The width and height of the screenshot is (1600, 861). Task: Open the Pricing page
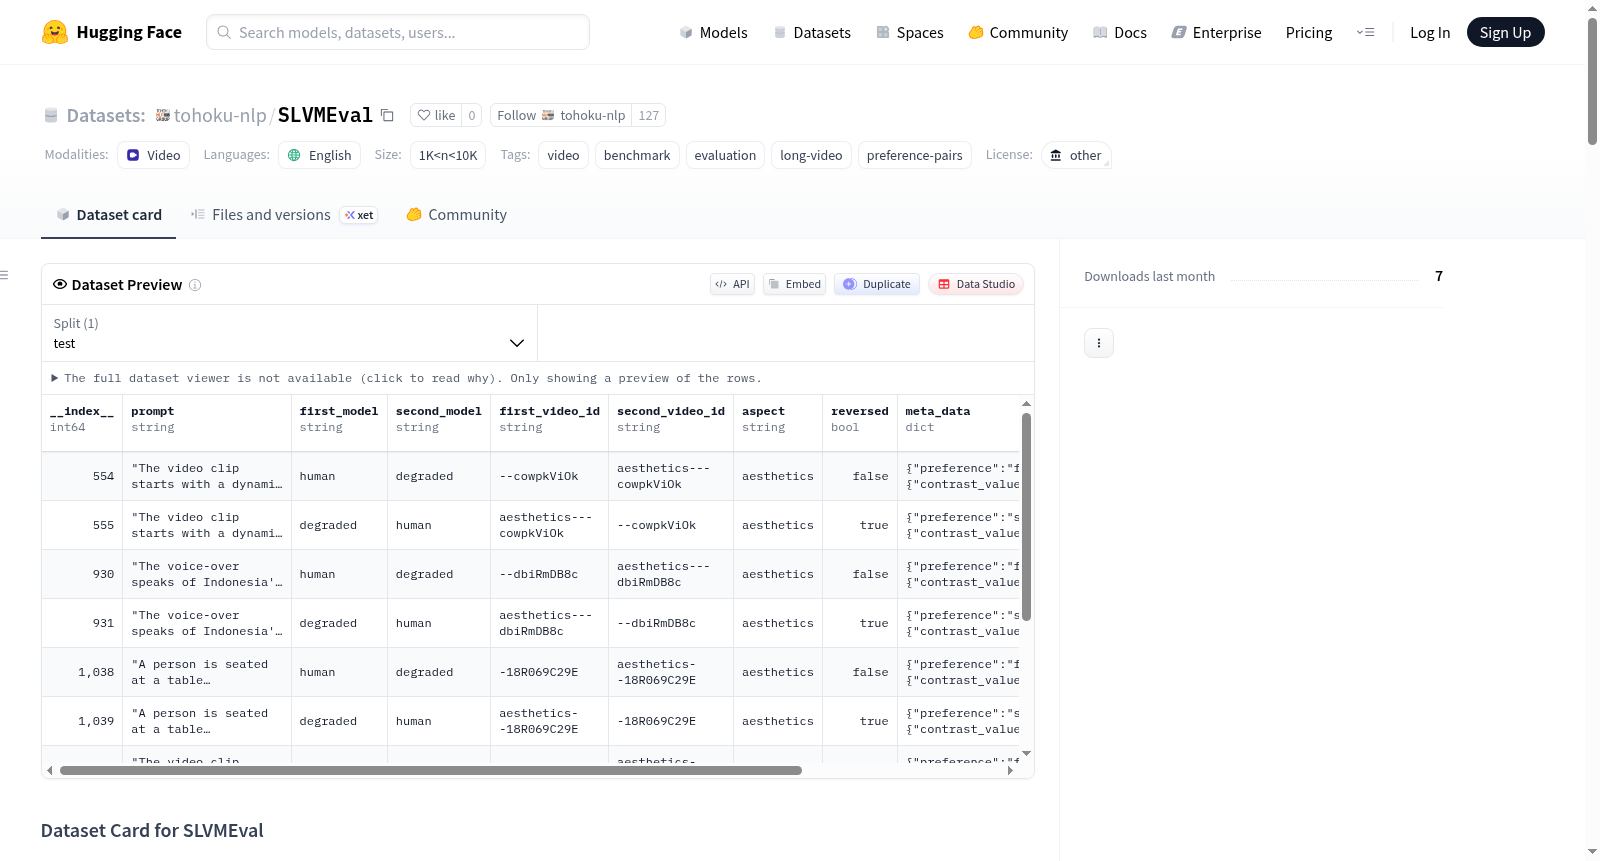1309,32
